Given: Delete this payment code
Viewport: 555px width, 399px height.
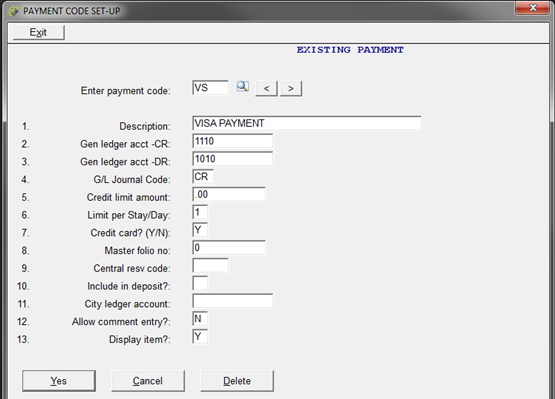Looking at the screenshot, I should 237,381.
